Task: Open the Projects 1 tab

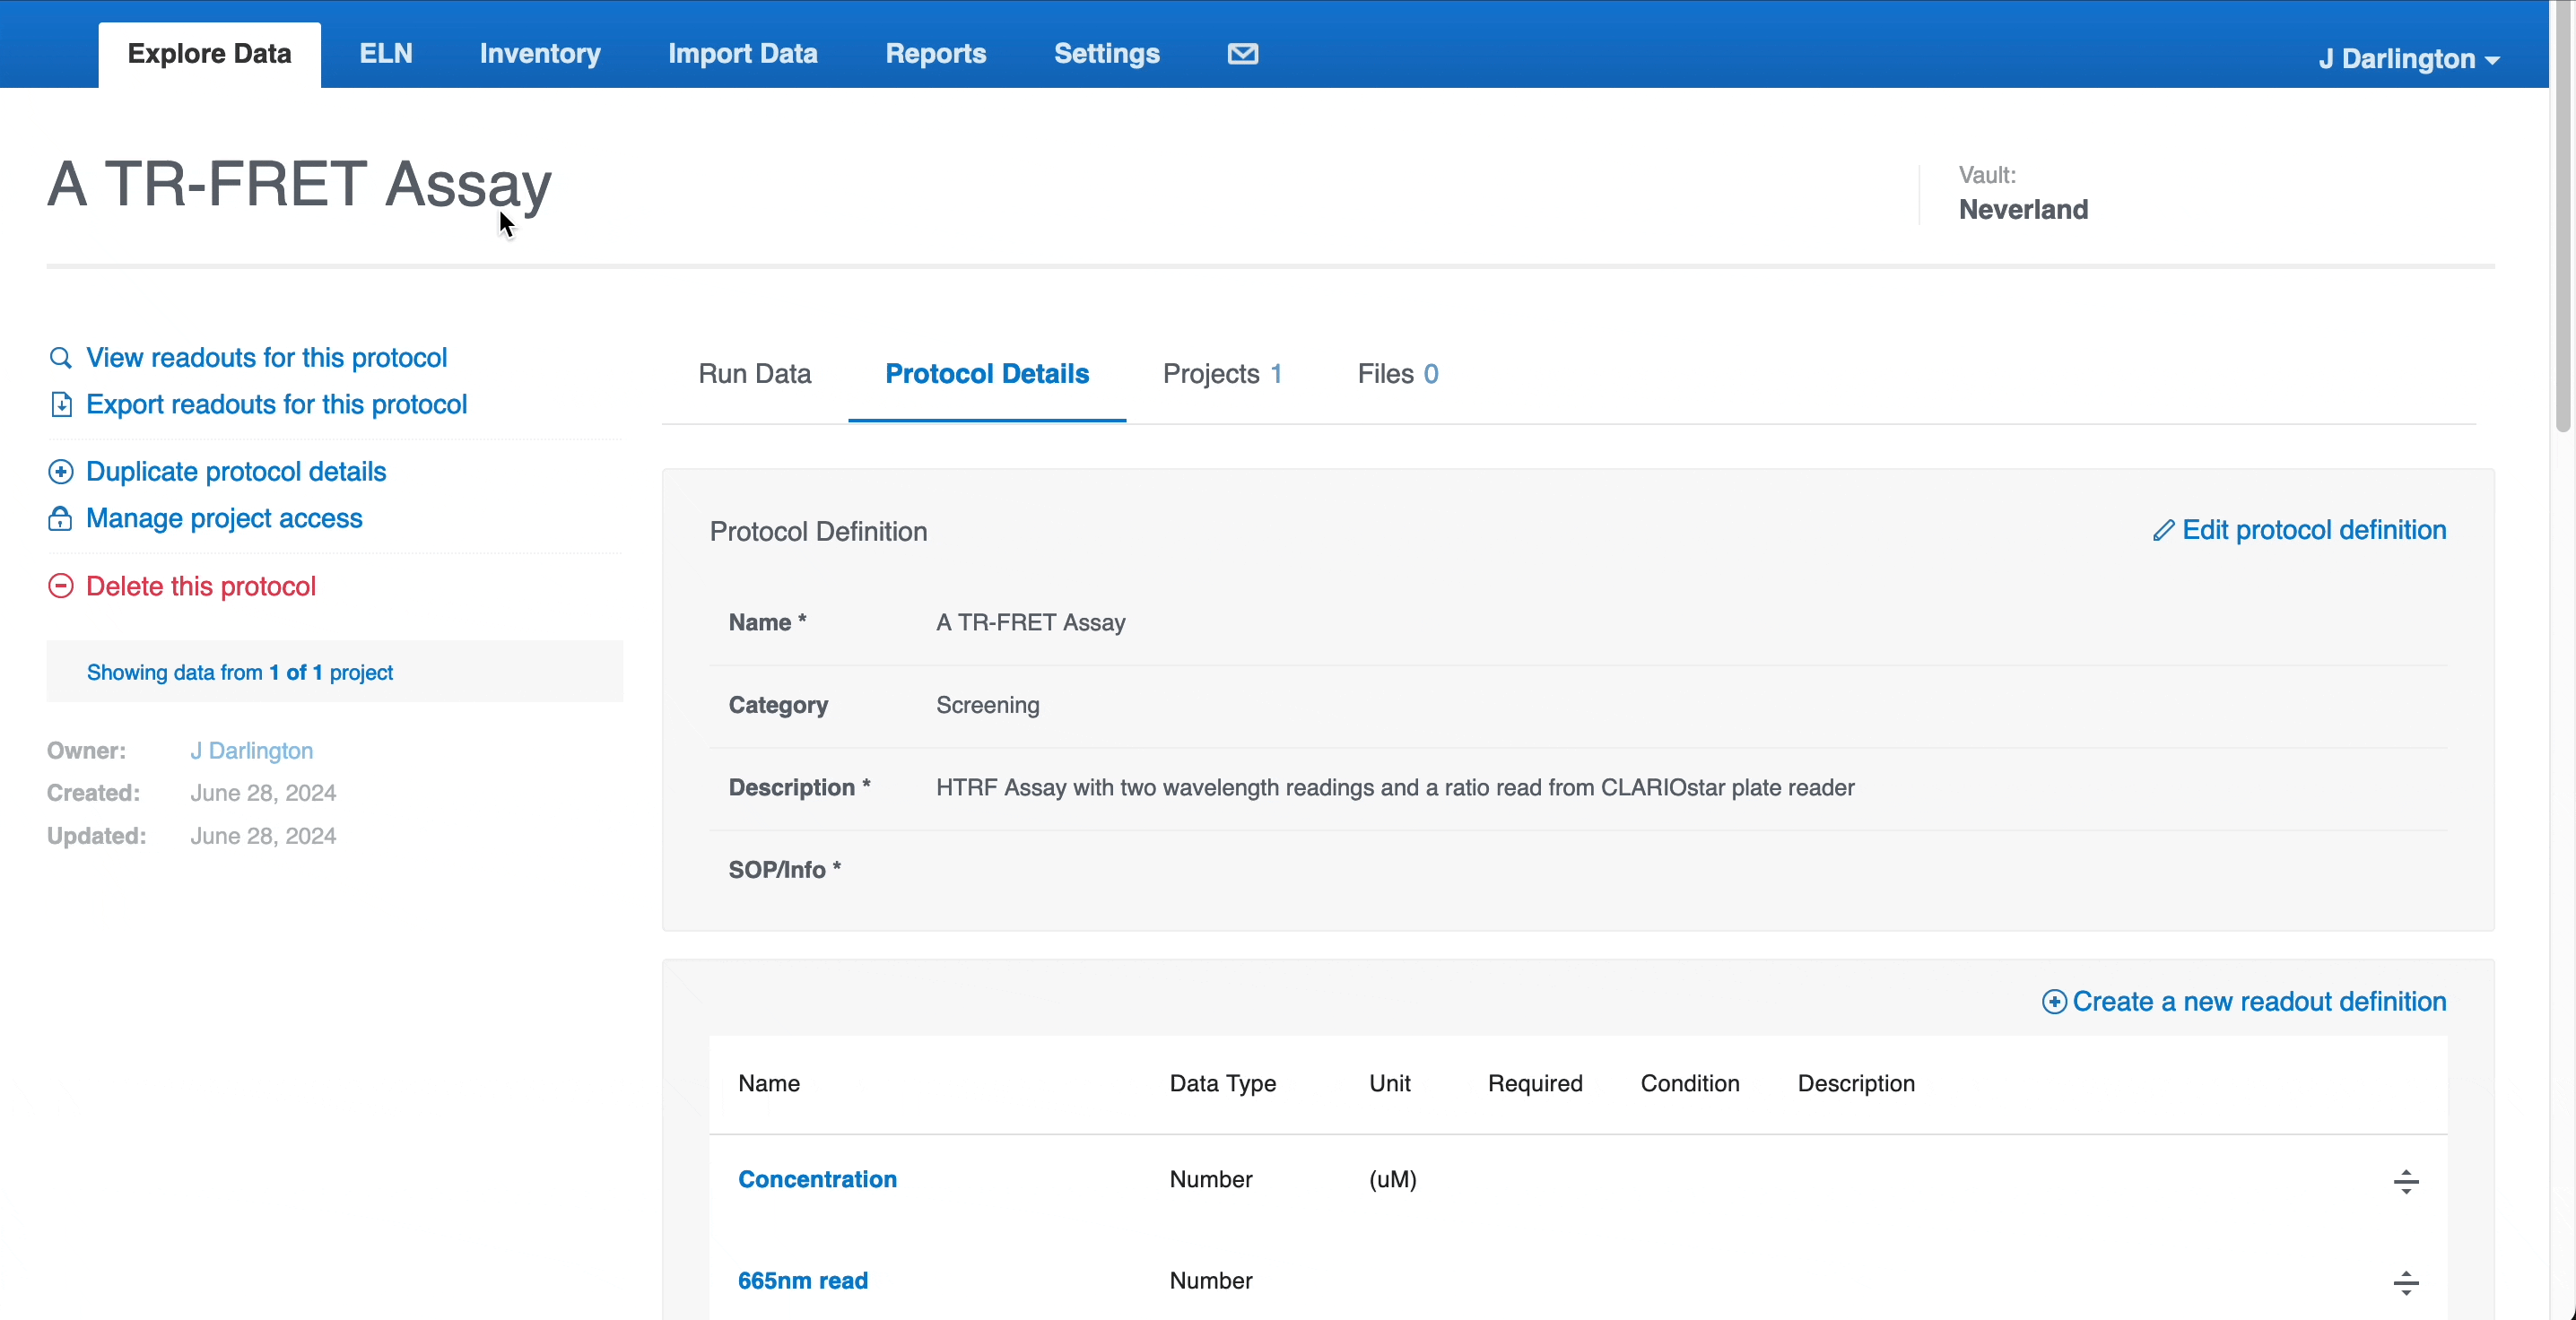Action: (x=1223, y=374)
